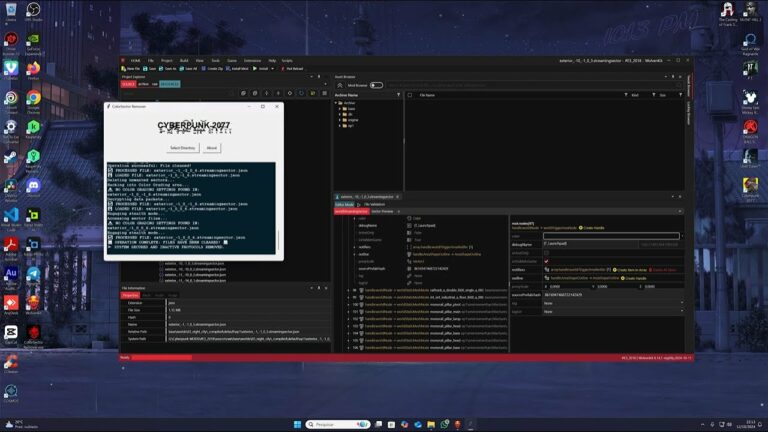Viewport: 768px width, 432px height.
Task: Expand the base archive folder
Action: pyautogui.click(x=340, y=109)
